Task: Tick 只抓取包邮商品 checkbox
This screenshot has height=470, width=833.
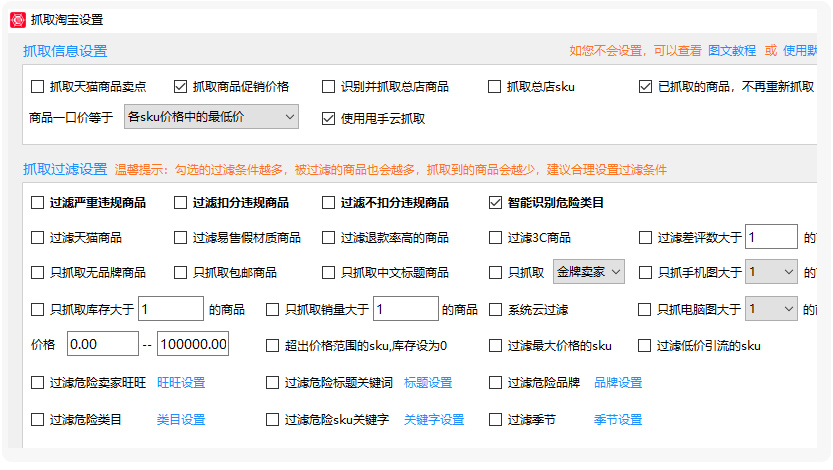Action: [x=181, y=272]
